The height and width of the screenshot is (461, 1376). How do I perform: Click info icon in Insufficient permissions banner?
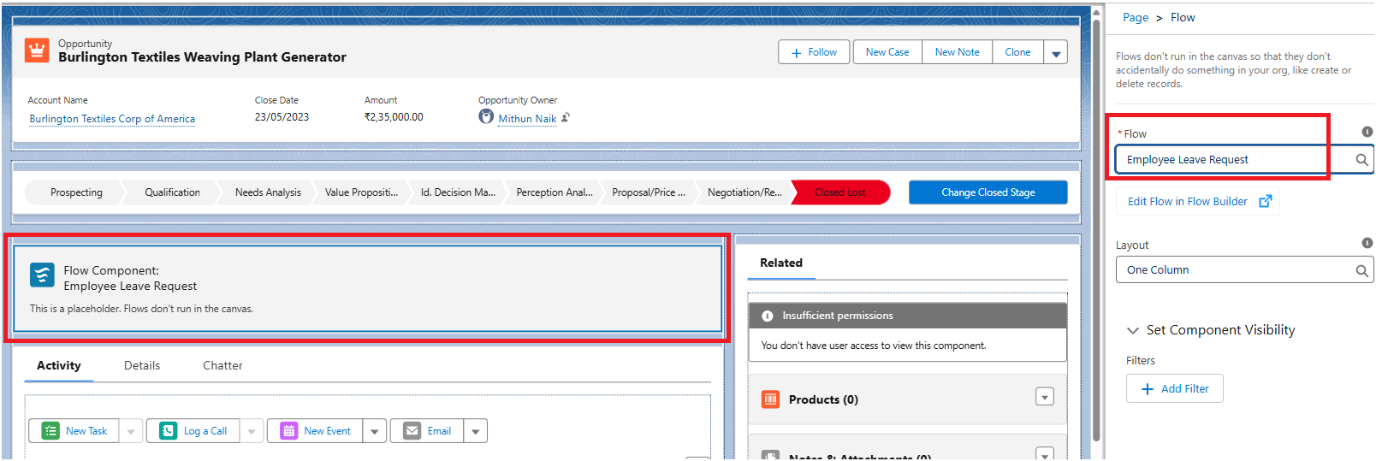[x=768, y=316]
